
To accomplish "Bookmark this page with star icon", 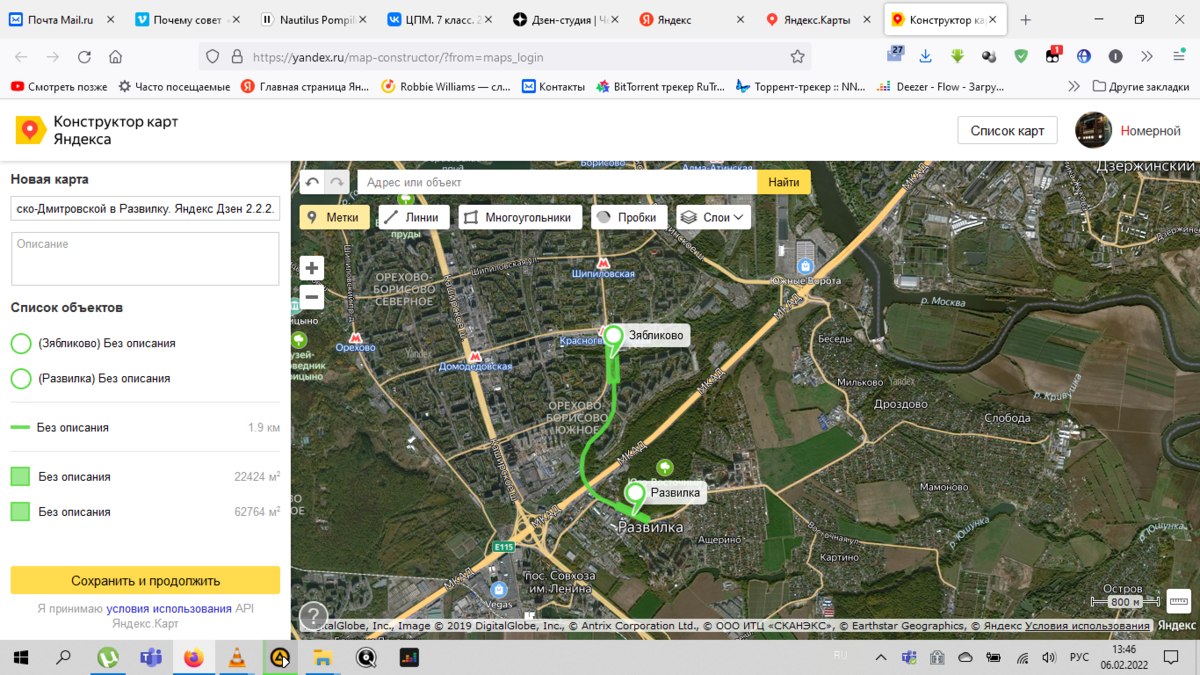I will [x=797, y=57].
